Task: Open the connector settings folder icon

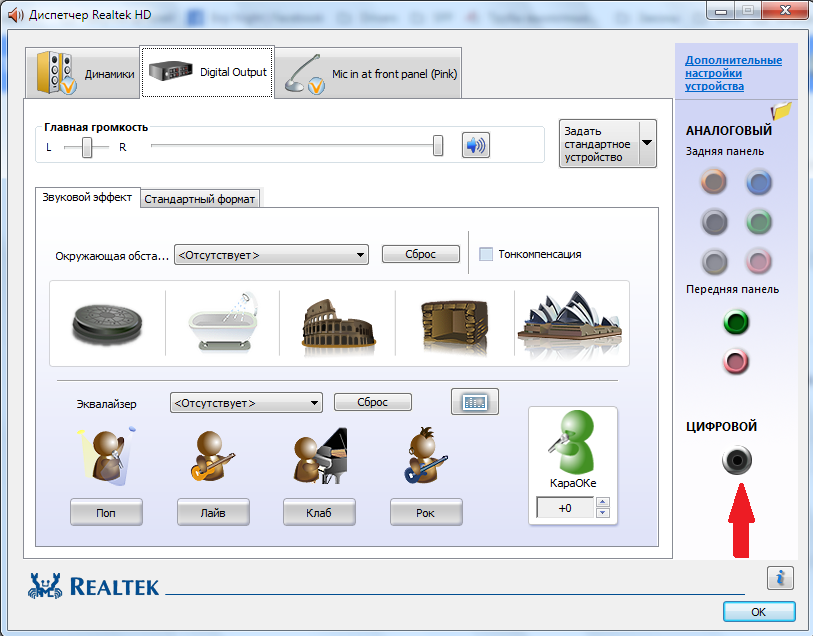Action: click(781, 110)
